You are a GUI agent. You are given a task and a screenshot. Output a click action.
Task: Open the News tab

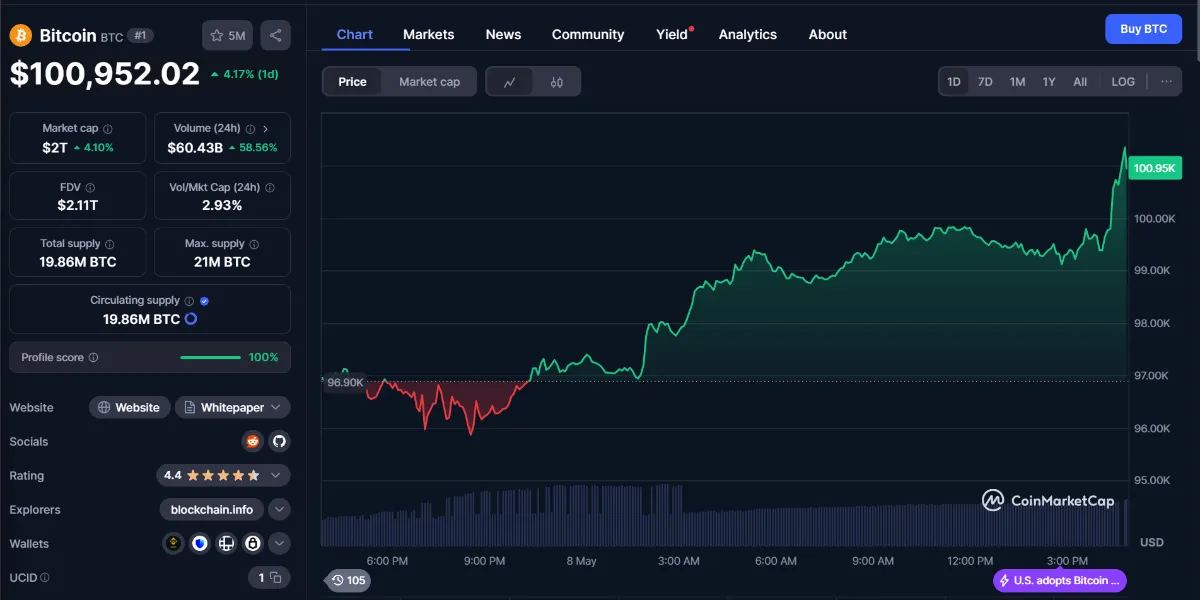click(503, 34)
